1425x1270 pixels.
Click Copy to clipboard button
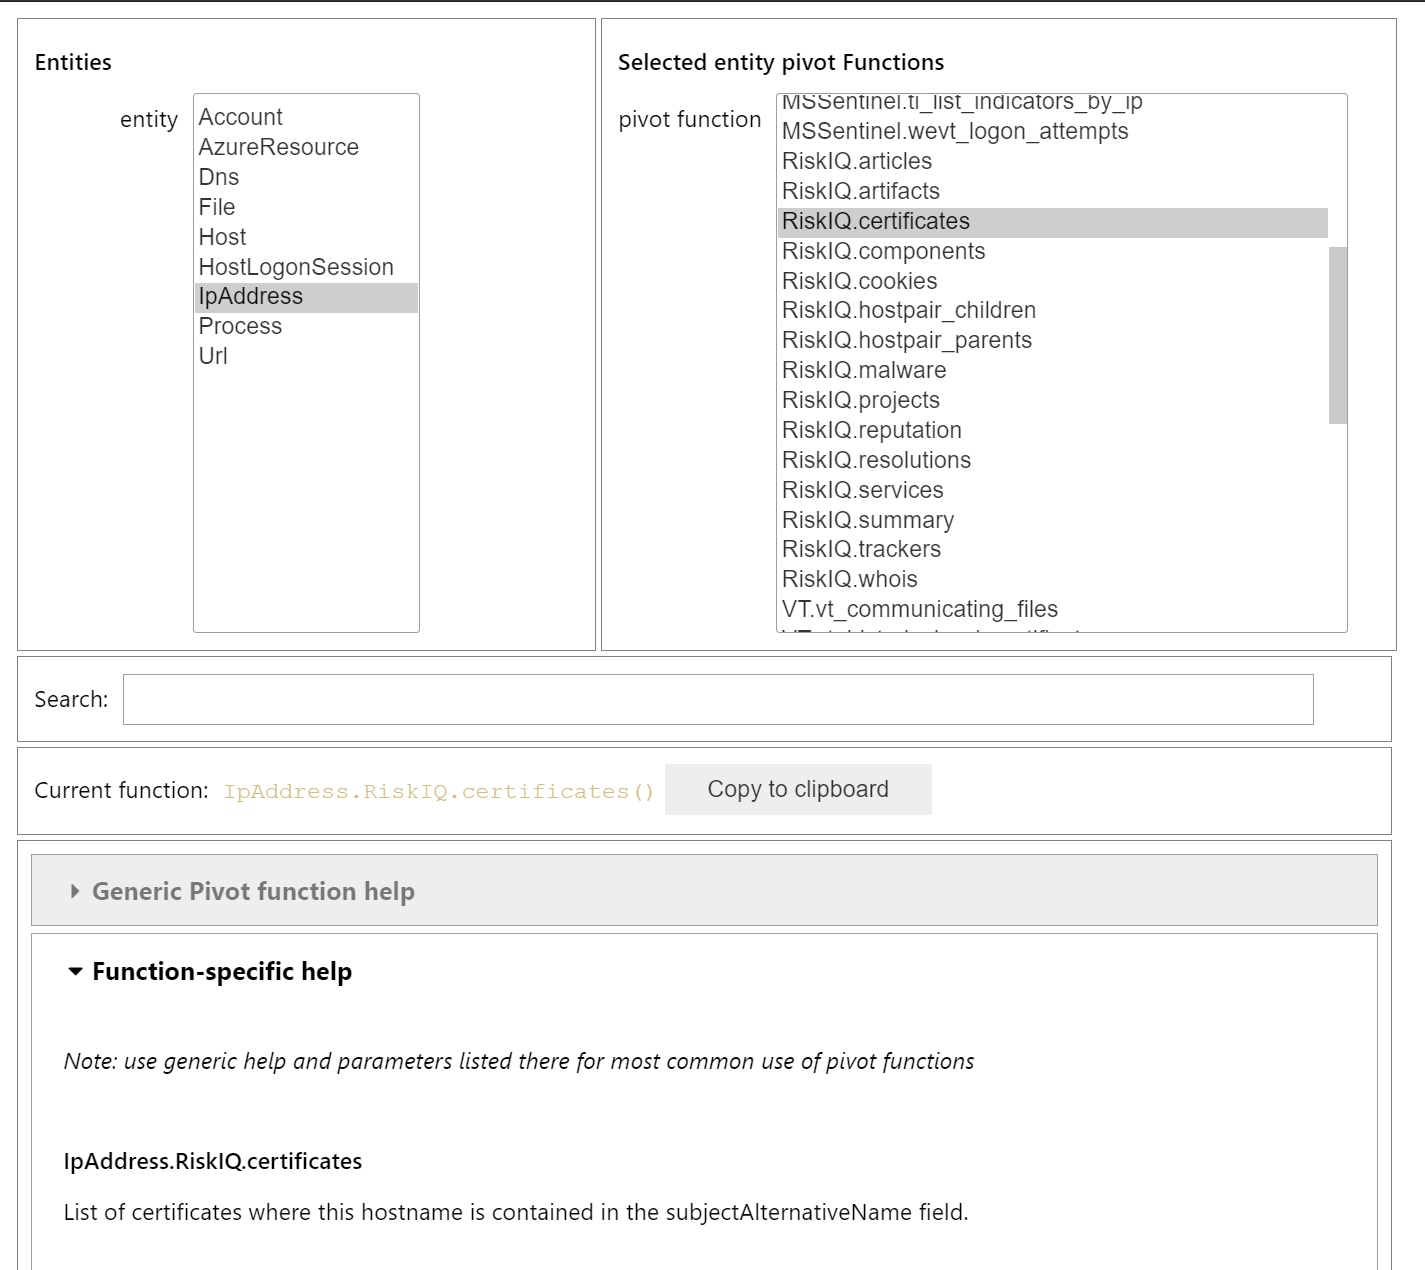pos(798,790)
